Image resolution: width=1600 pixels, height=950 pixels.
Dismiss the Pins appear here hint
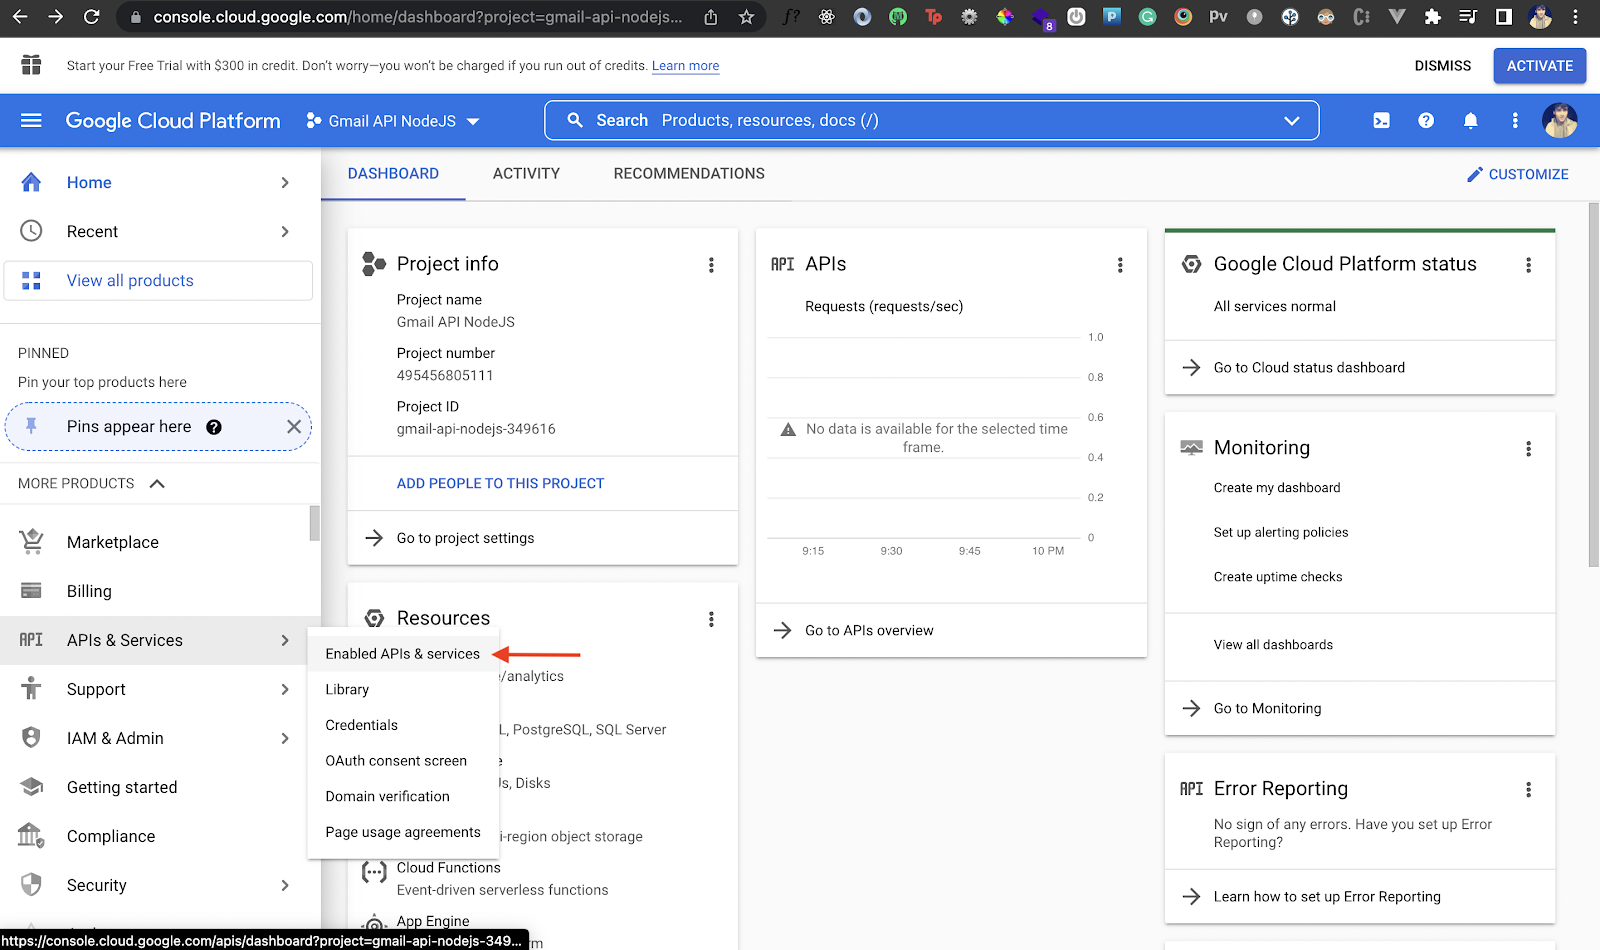click(x=294, y=427)
